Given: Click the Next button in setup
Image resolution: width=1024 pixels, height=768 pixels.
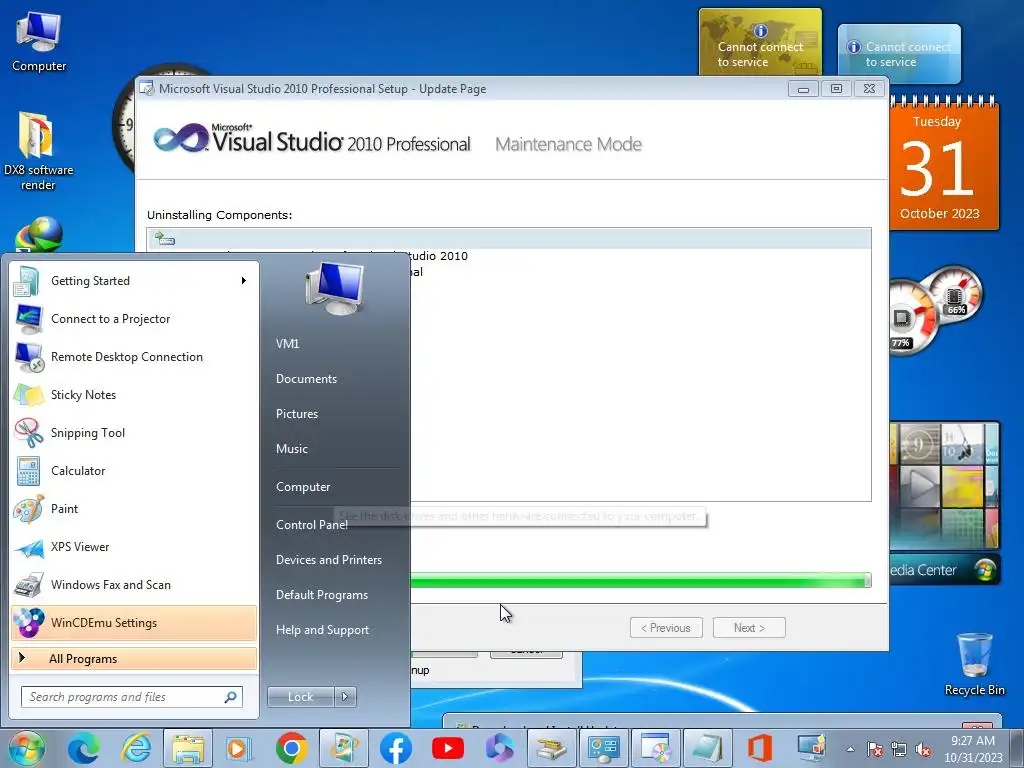Looking at the screenshot, I should click(x=749, y=628).
